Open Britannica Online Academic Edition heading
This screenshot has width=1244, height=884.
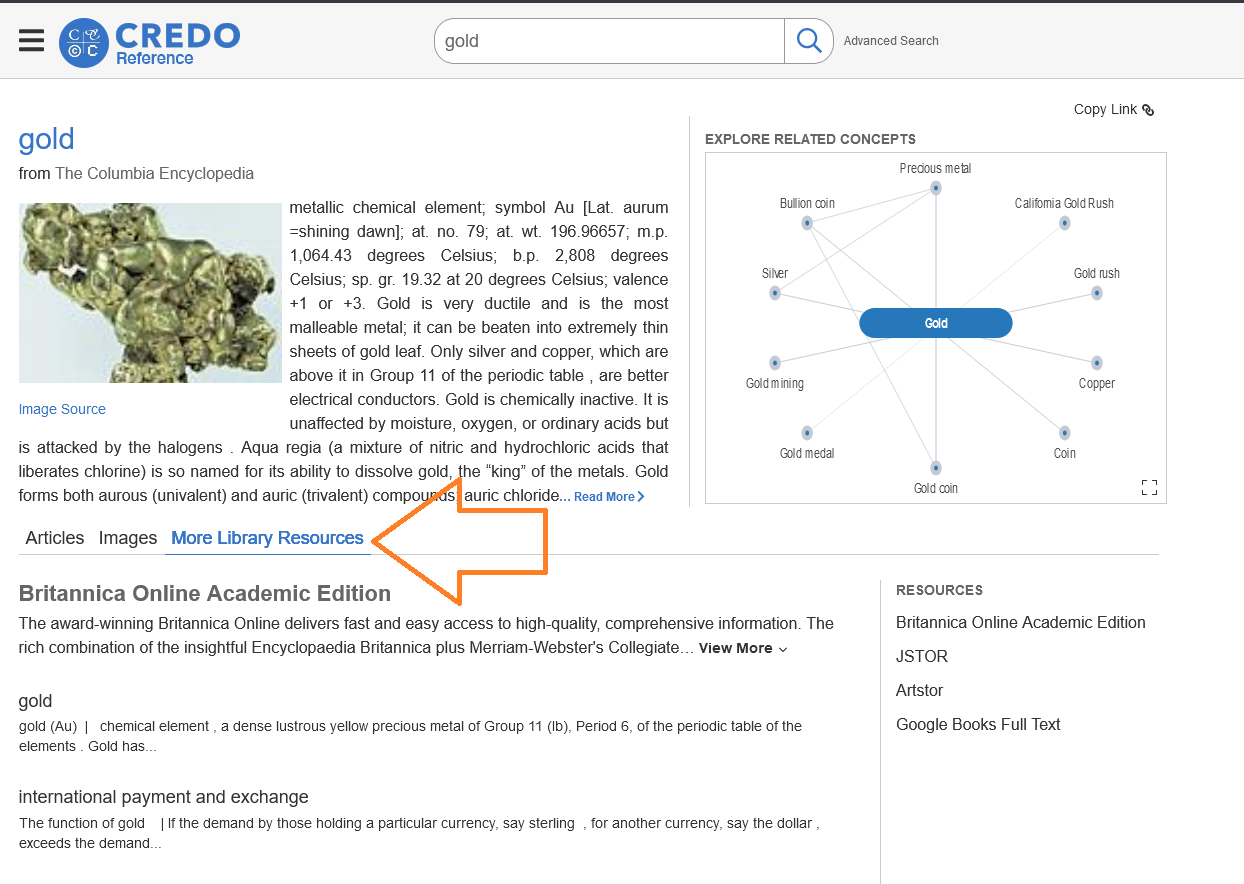[205, 594]
